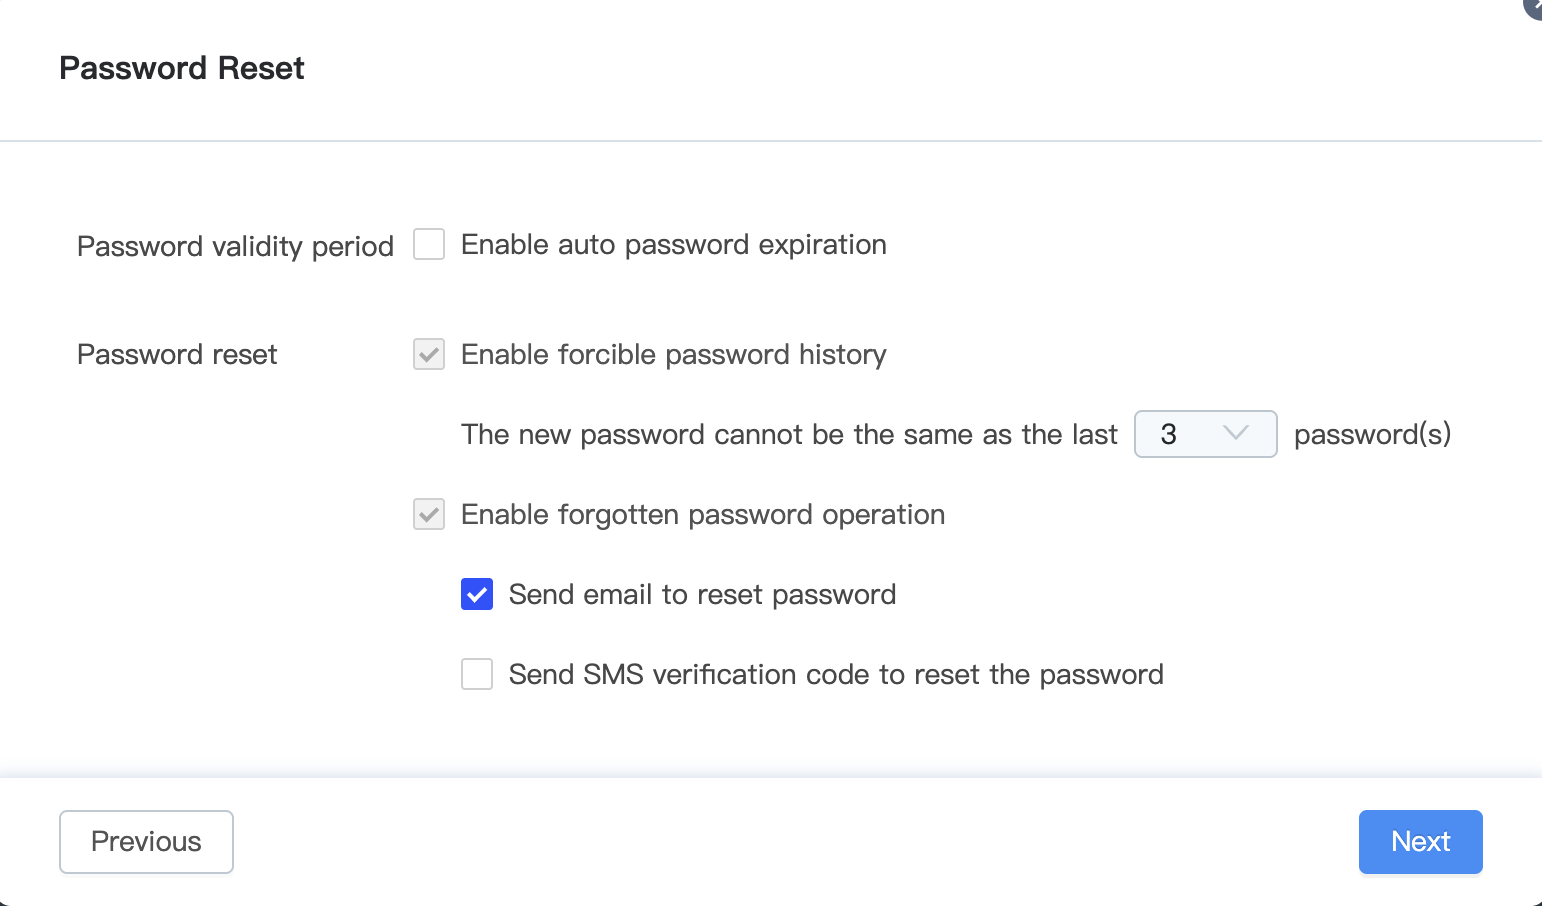Toggle the forcible password history checkbox

(429, 354)
